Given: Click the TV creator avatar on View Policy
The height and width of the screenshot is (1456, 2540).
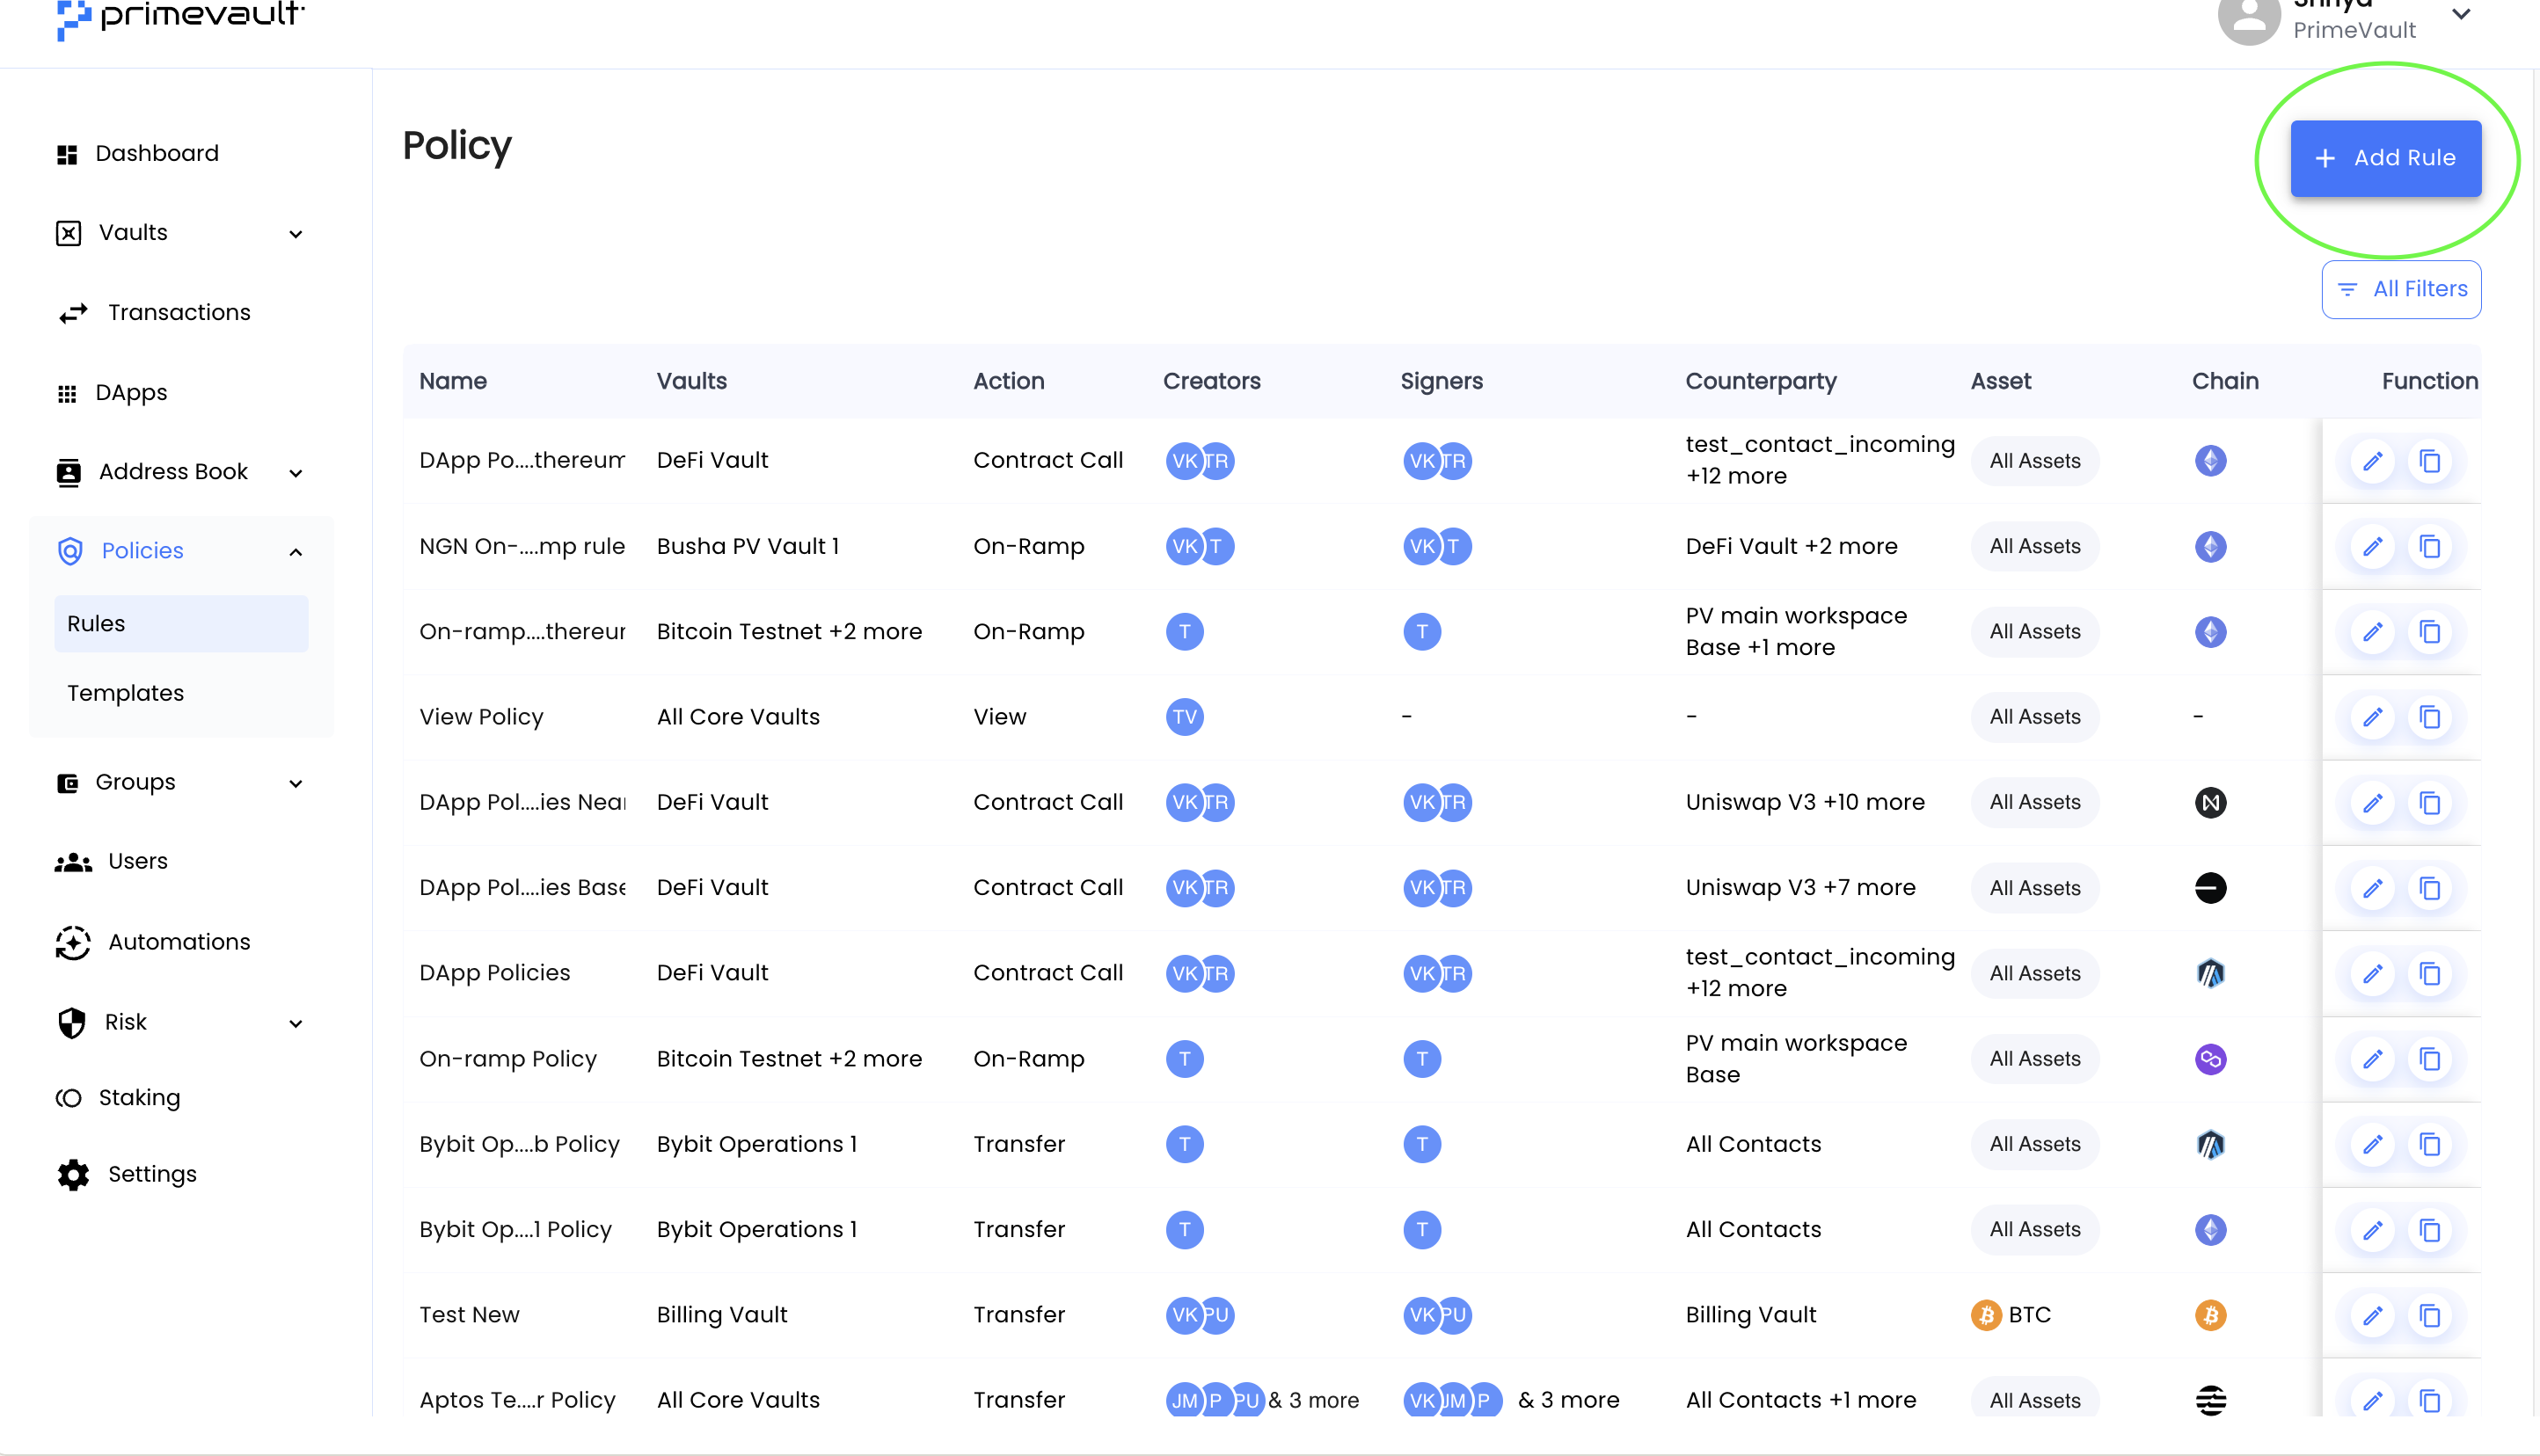Looking at the screenshot, I should [x=1184, y=717].
